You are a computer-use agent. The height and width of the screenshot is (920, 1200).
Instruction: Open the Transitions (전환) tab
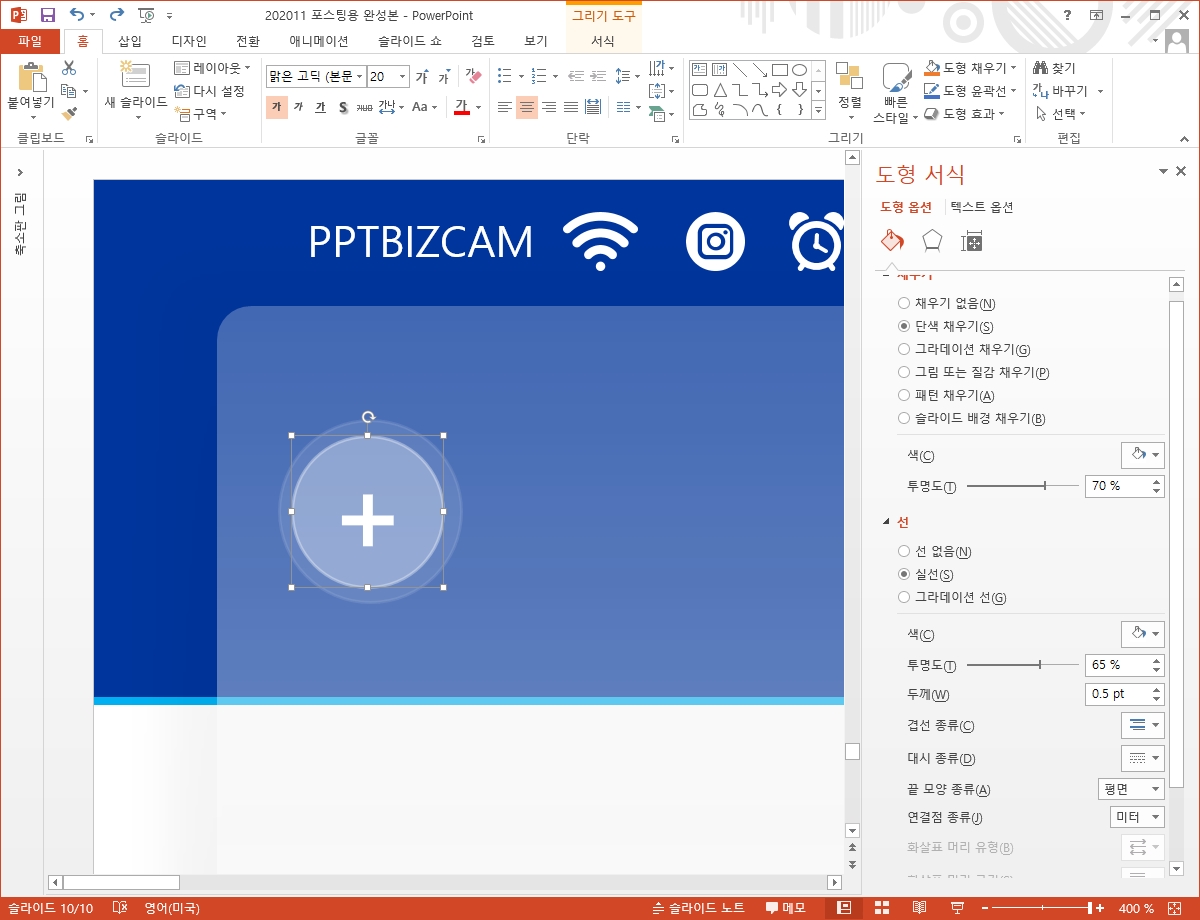click(x=247, y=41)
